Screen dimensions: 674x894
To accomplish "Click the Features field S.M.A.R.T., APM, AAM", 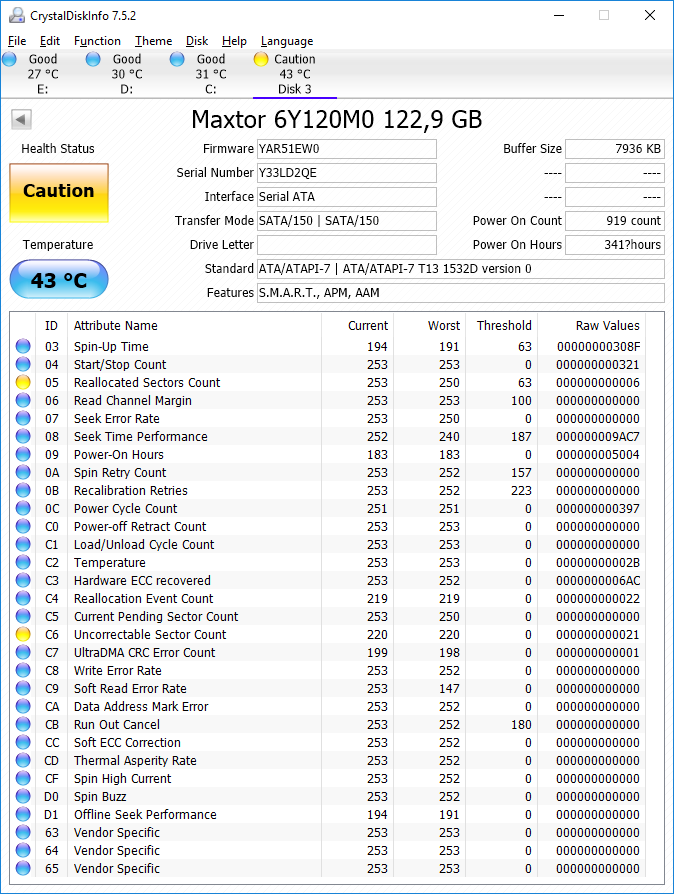I will tap(461, 292).
